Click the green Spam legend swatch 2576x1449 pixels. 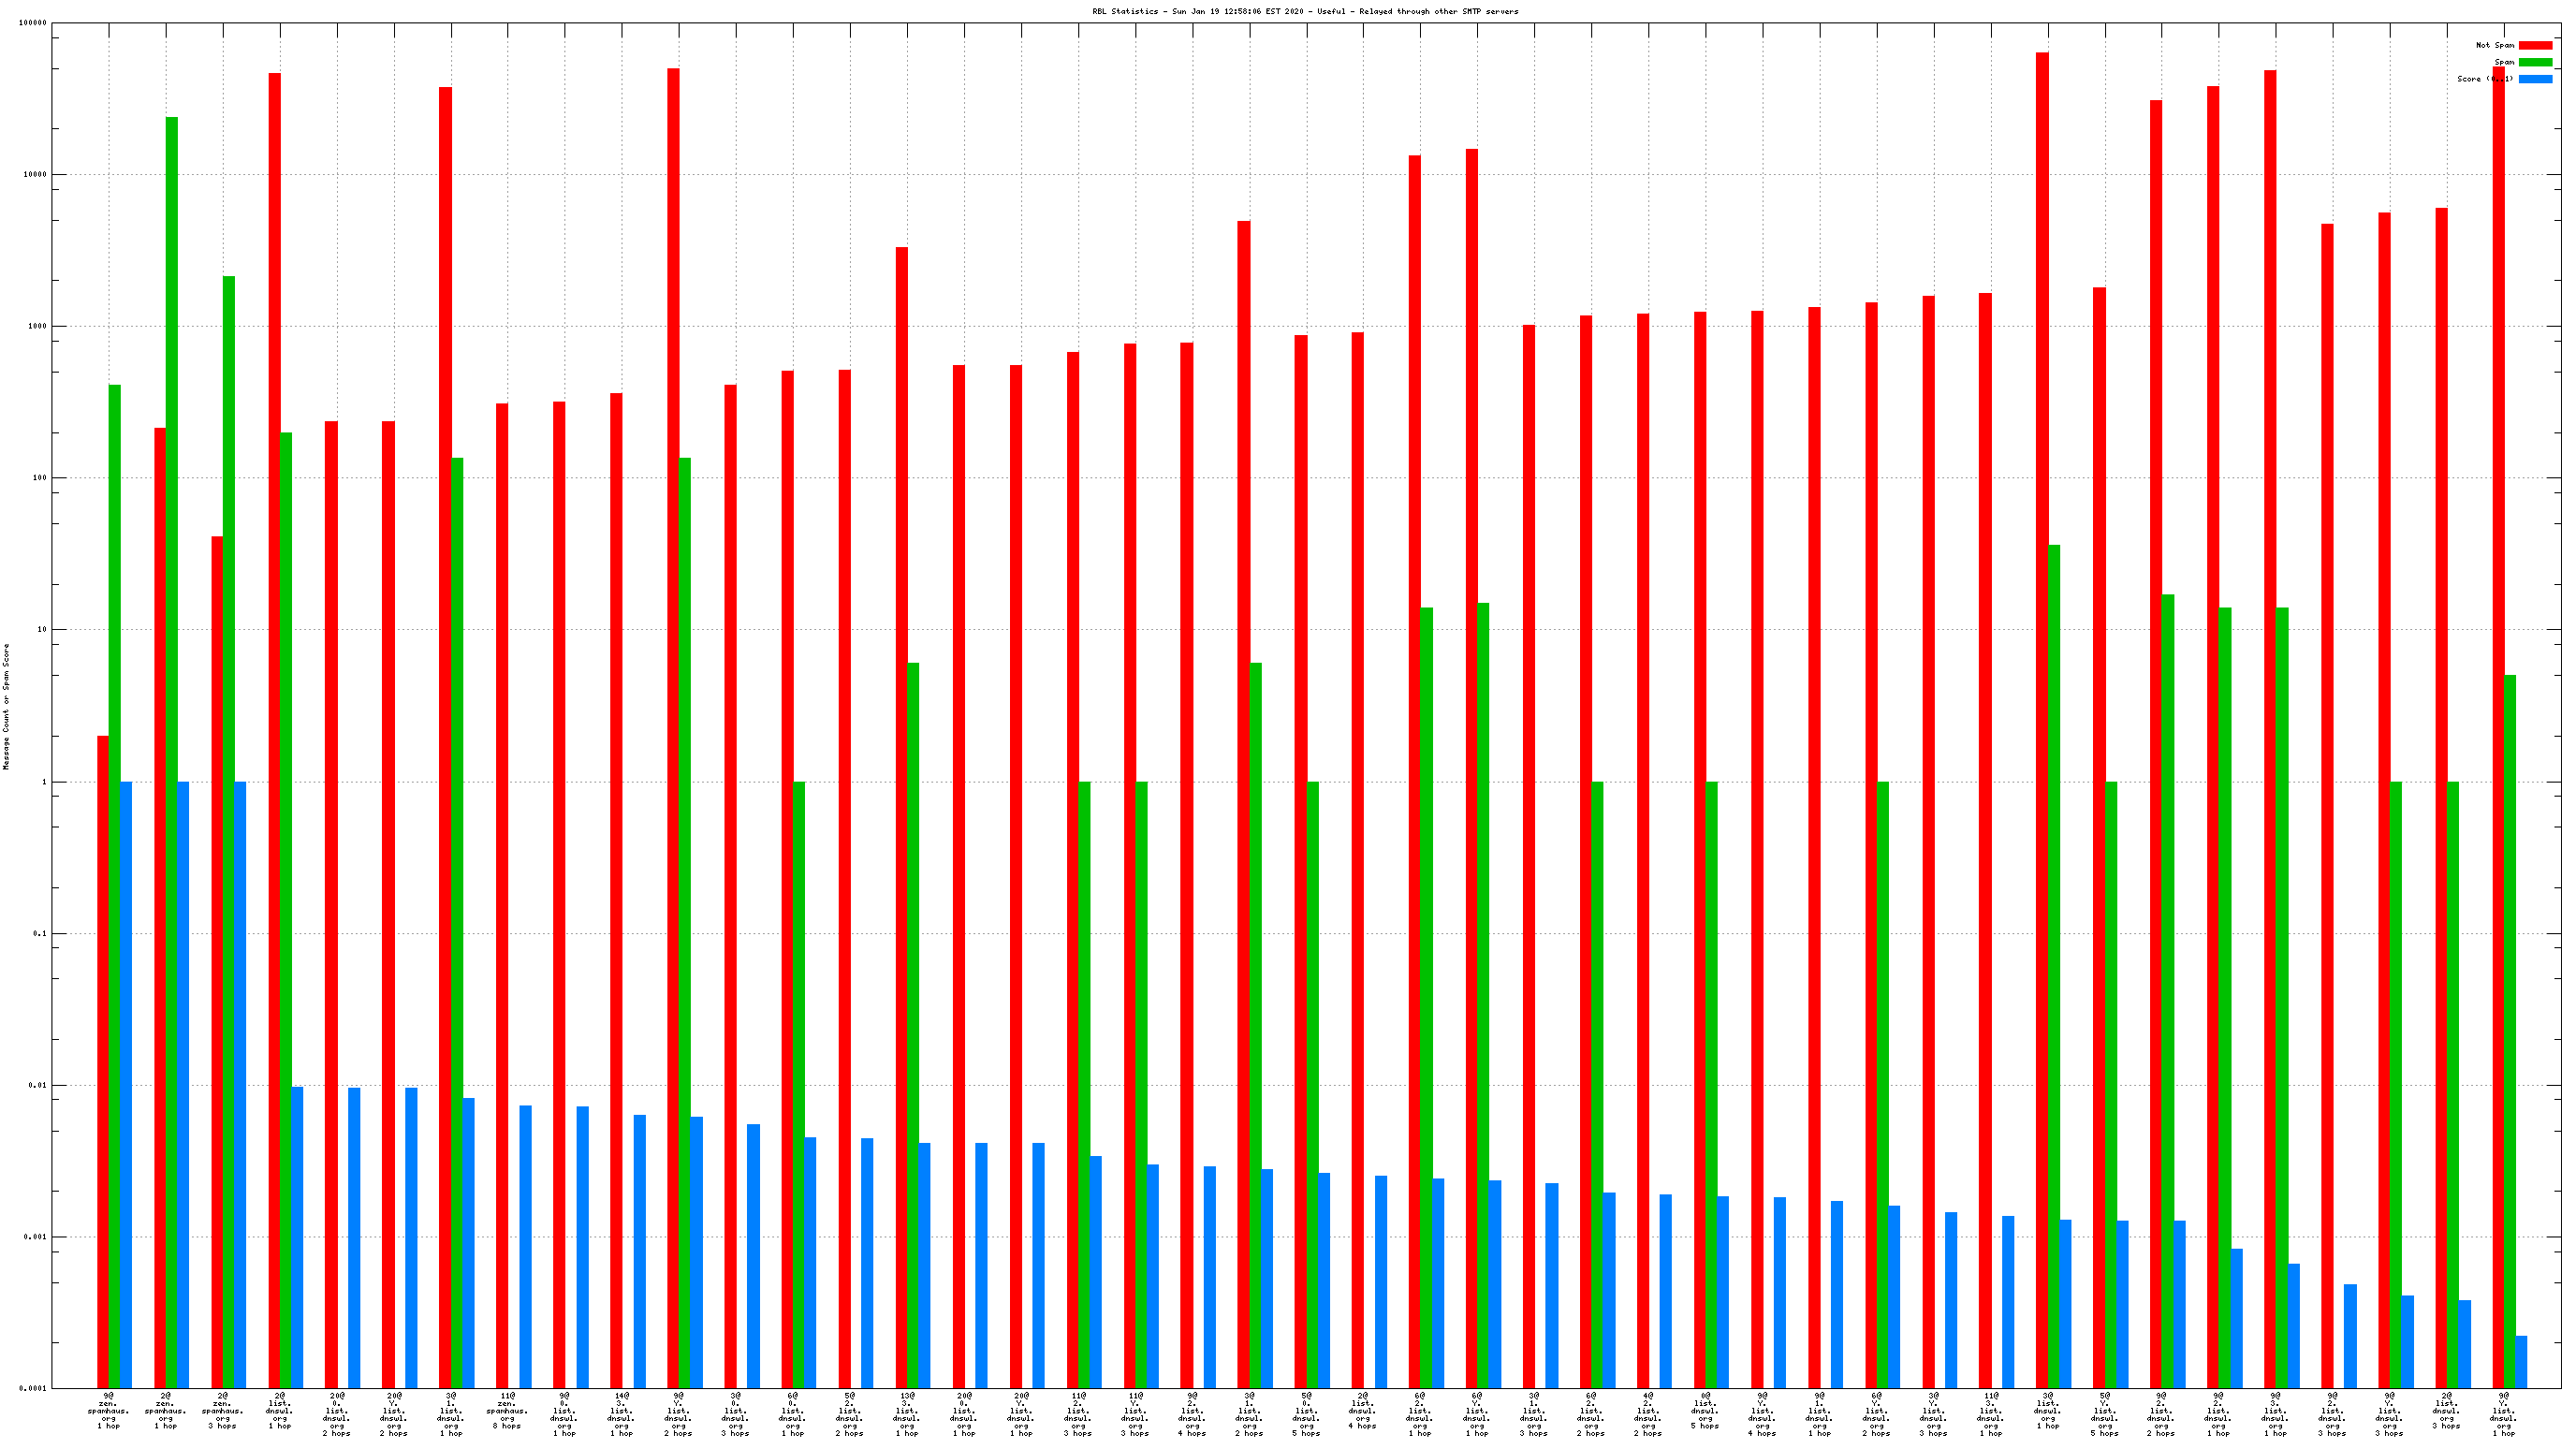[x=2535, y=62]
